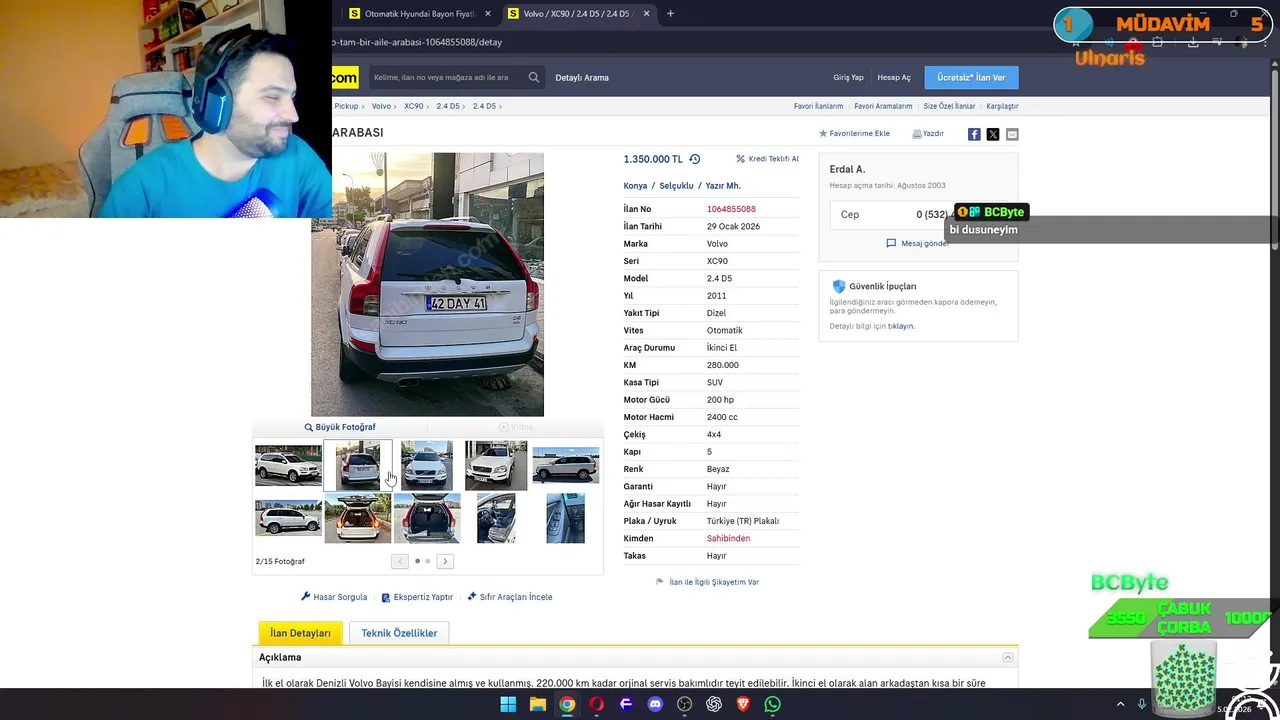Share the listing on X

[x=993, y=134]
